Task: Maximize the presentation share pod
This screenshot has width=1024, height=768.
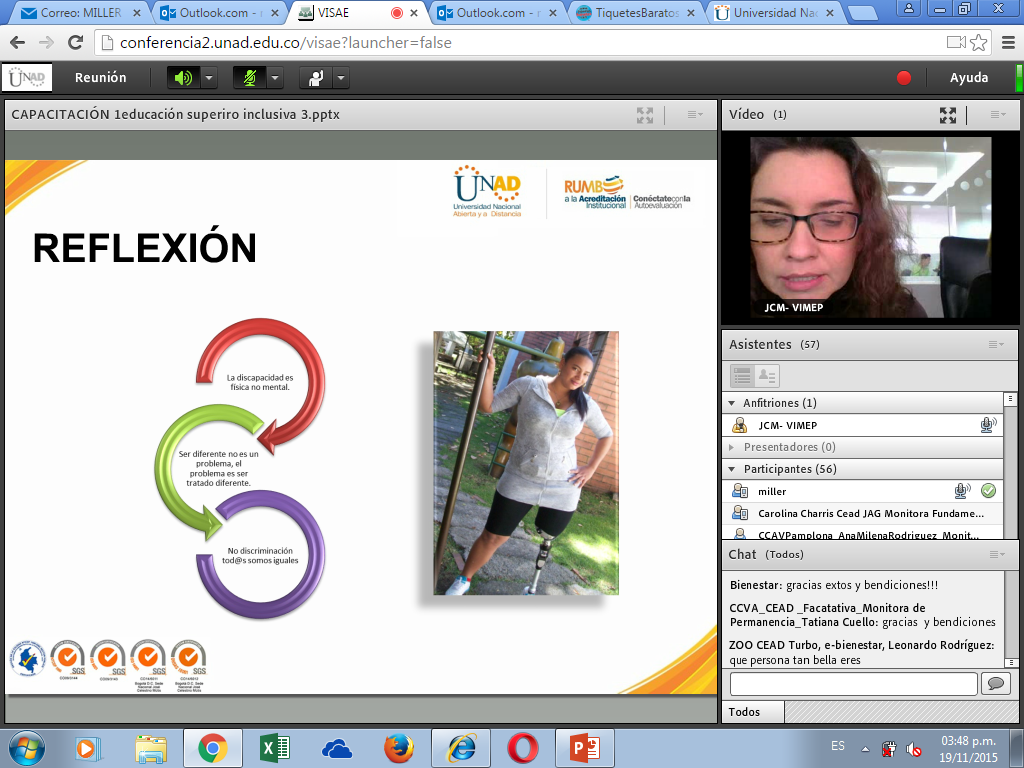Action: coord(645,115)
